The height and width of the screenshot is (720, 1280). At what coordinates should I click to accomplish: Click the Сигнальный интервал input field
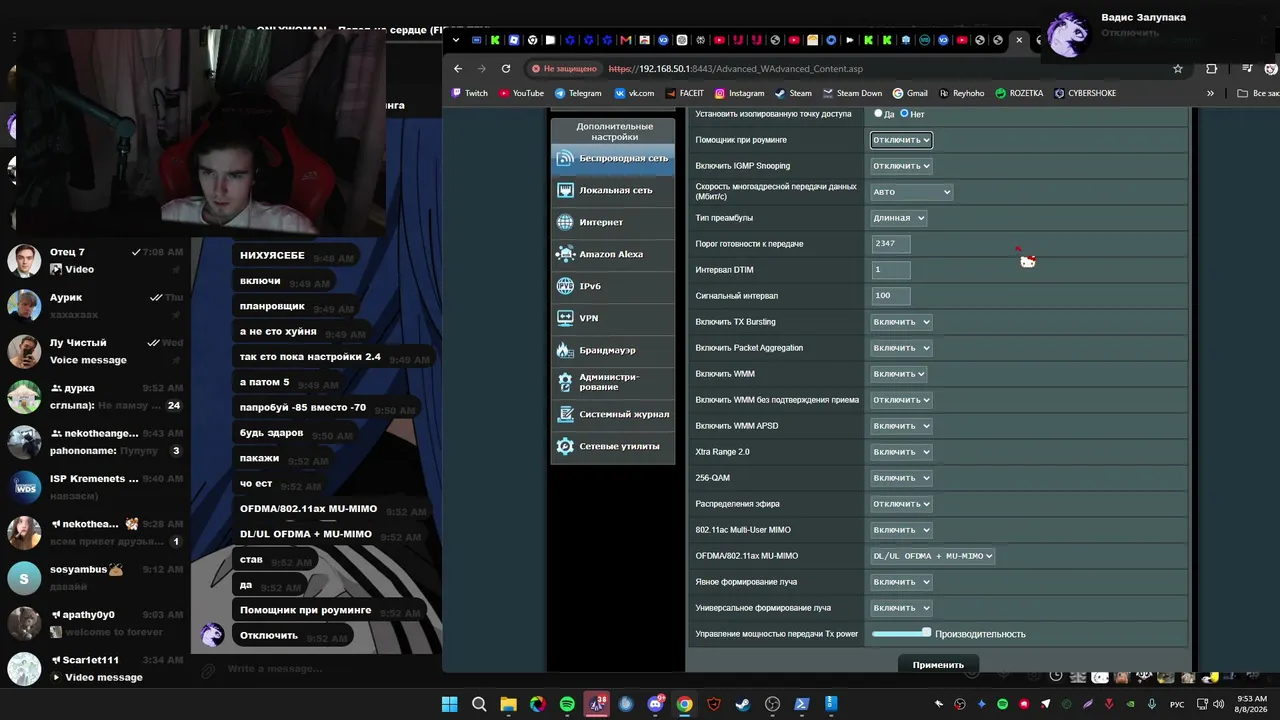point(890,296)
